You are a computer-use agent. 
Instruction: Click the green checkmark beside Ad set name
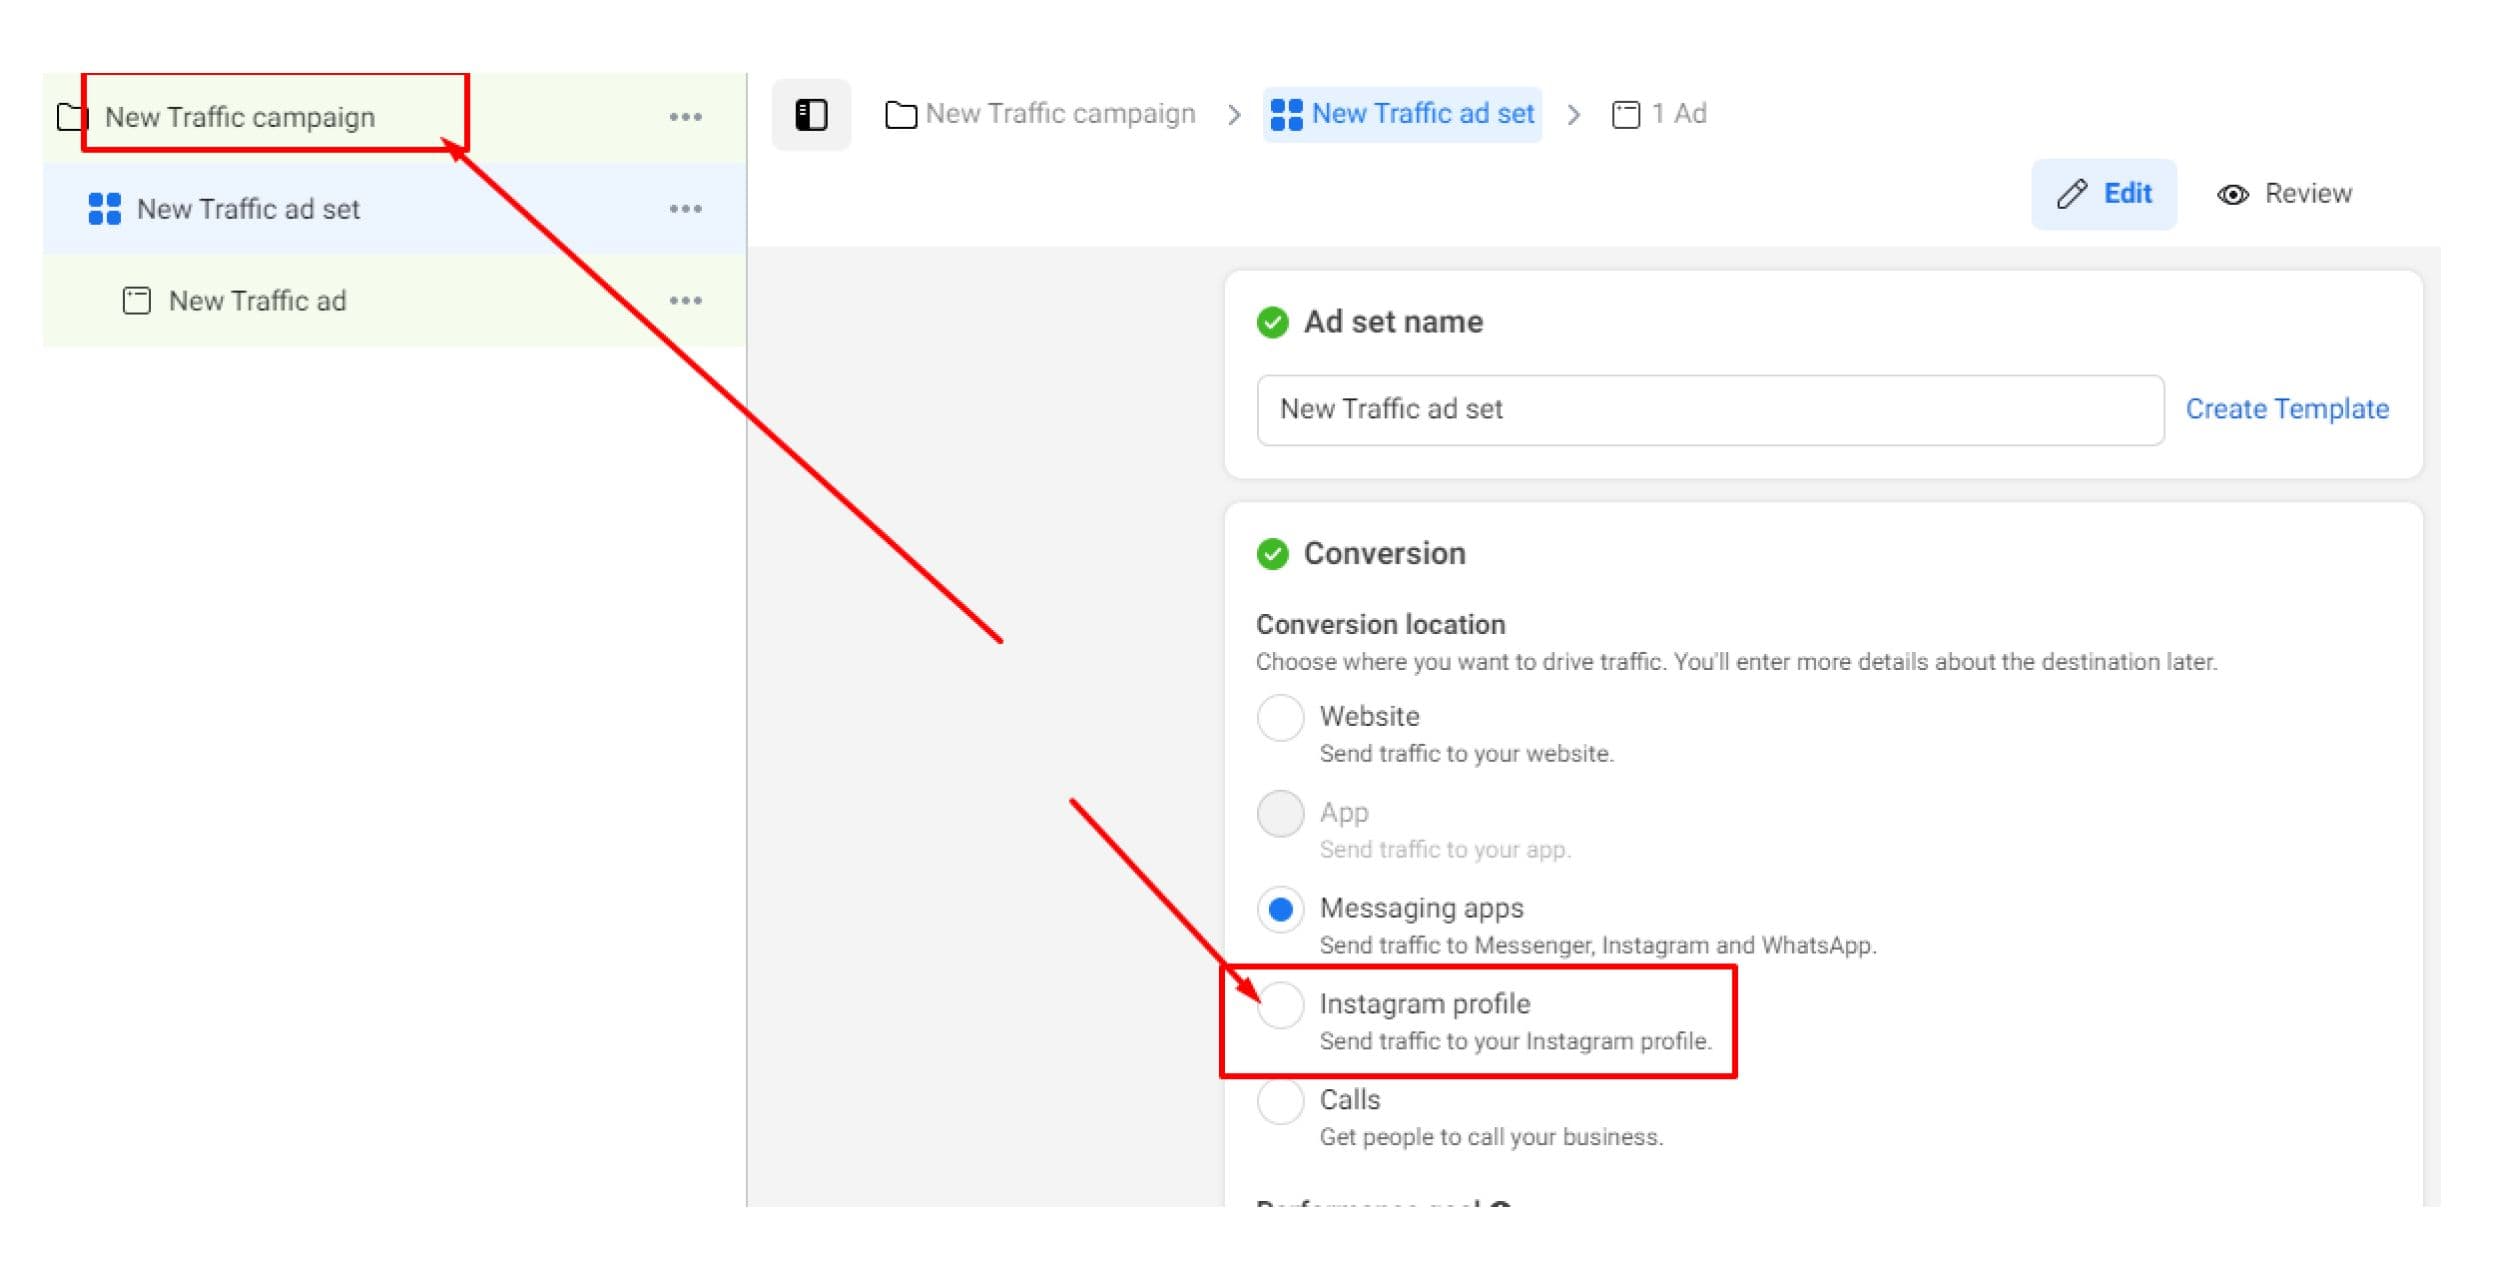click(x=1272, y=323)
